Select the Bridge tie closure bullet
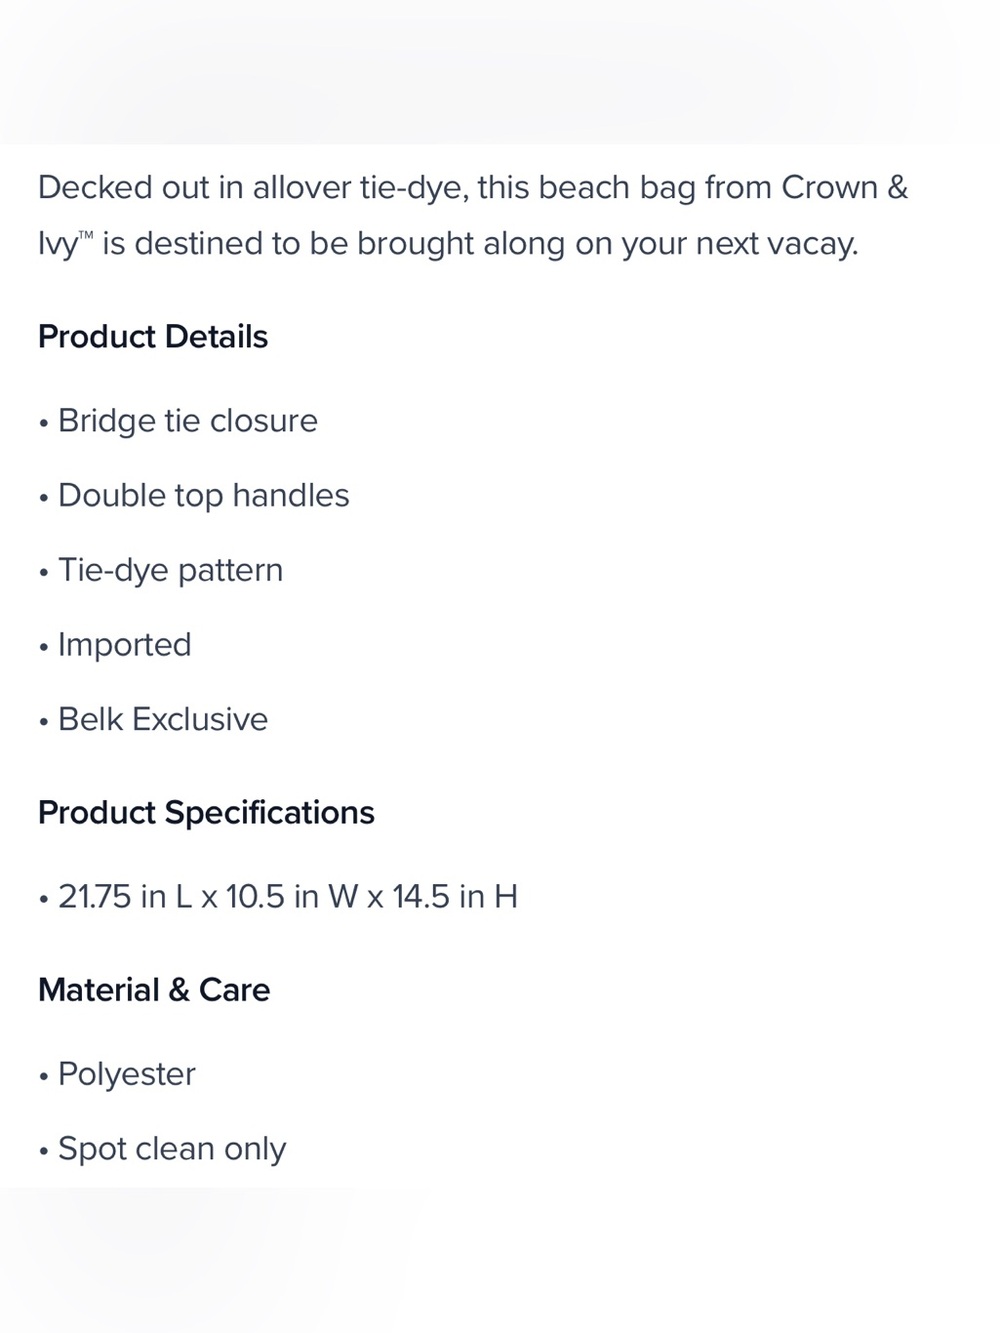The height and width of the screenshot is (1333, 1000). point(178,421)
